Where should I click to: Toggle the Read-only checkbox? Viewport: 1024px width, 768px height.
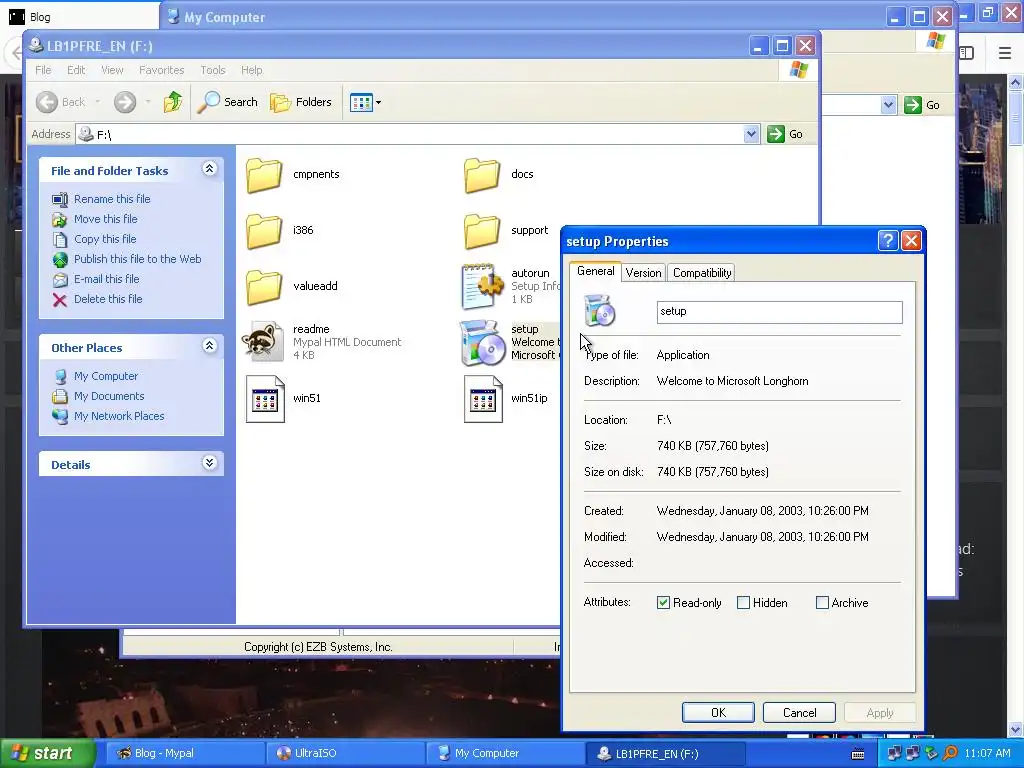click(x=664, y=603)
